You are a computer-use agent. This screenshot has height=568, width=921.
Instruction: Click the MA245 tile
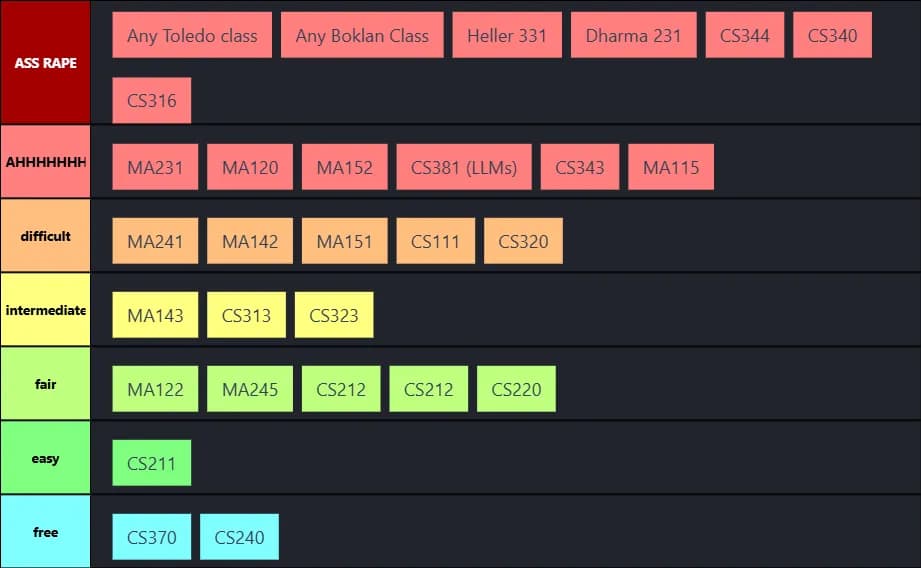click(250, 389)
